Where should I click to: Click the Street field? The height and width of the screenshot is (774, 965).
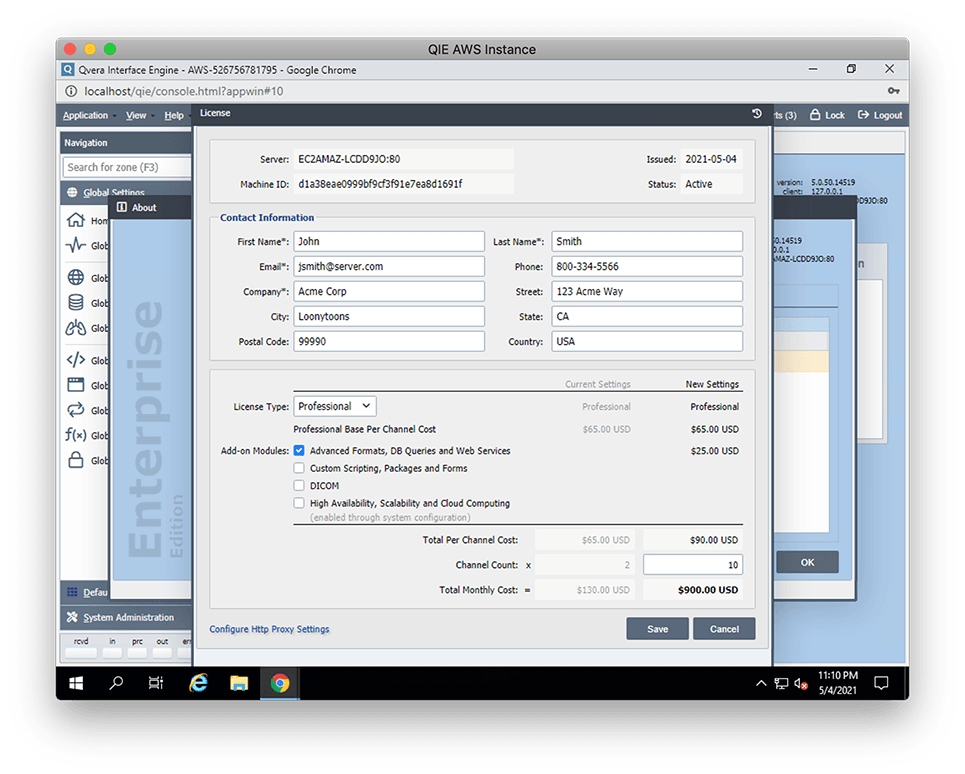click(647, 291)
